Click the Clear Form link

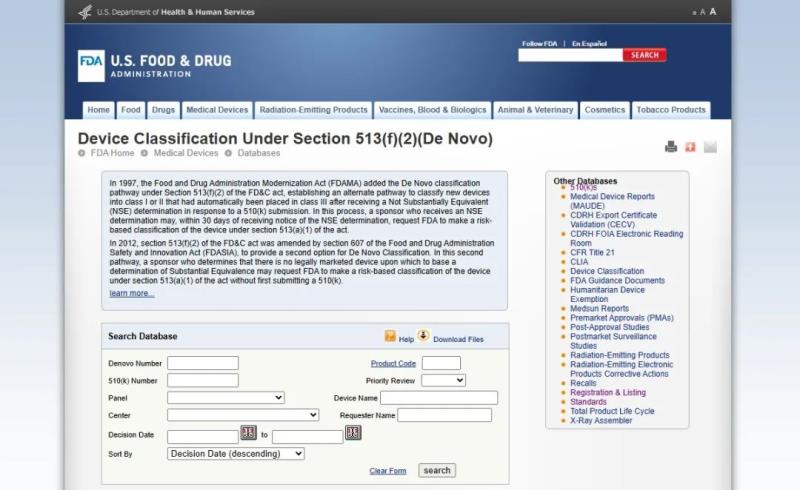pyautogui.click(x=387, y=471)
